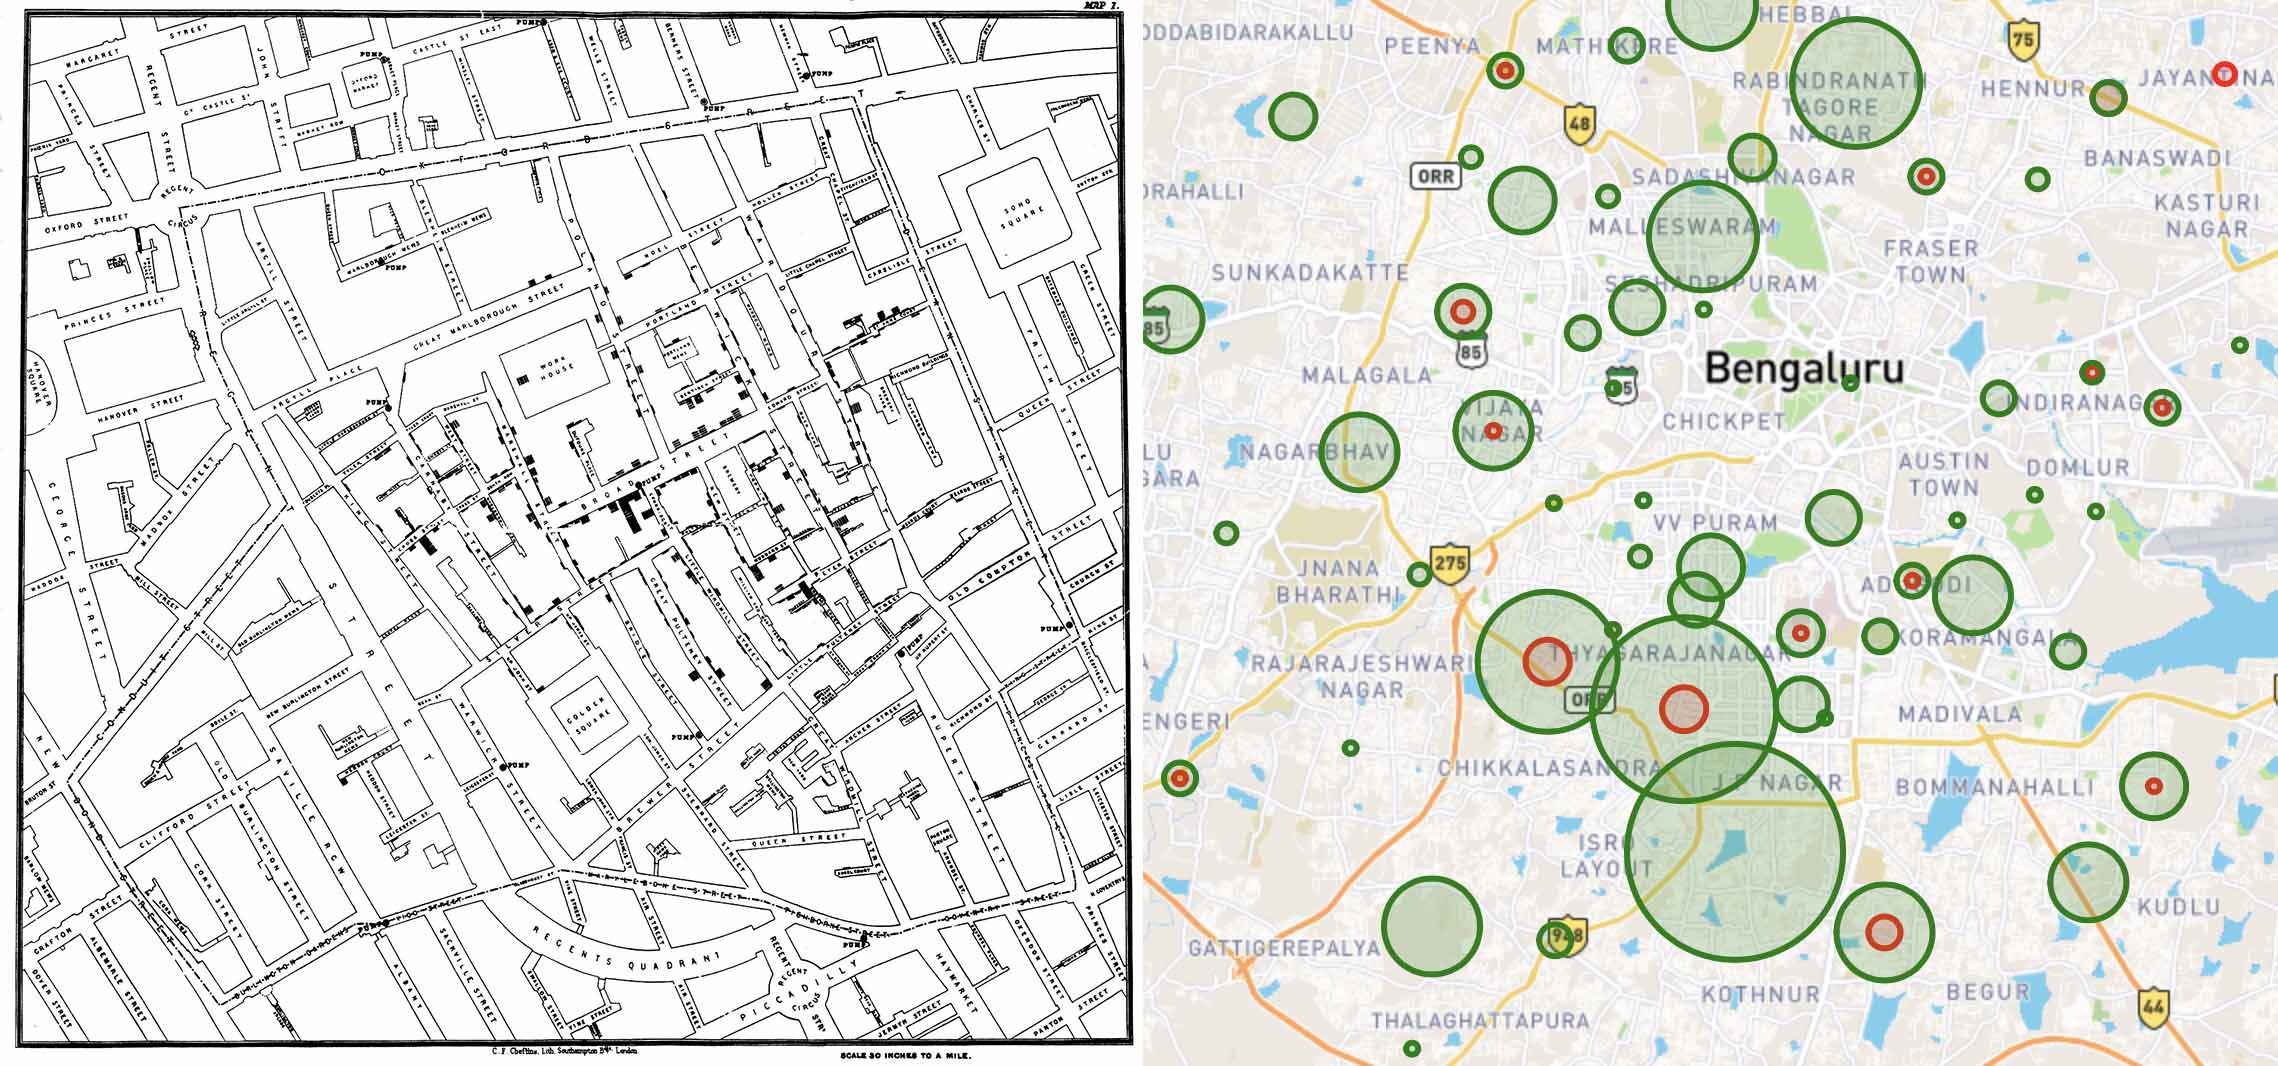The width and height of the screenshot is (2278, 1066).
Task: Click the route 44 highway shield
Action: pyautogui.click(x=2154, y=1007)
